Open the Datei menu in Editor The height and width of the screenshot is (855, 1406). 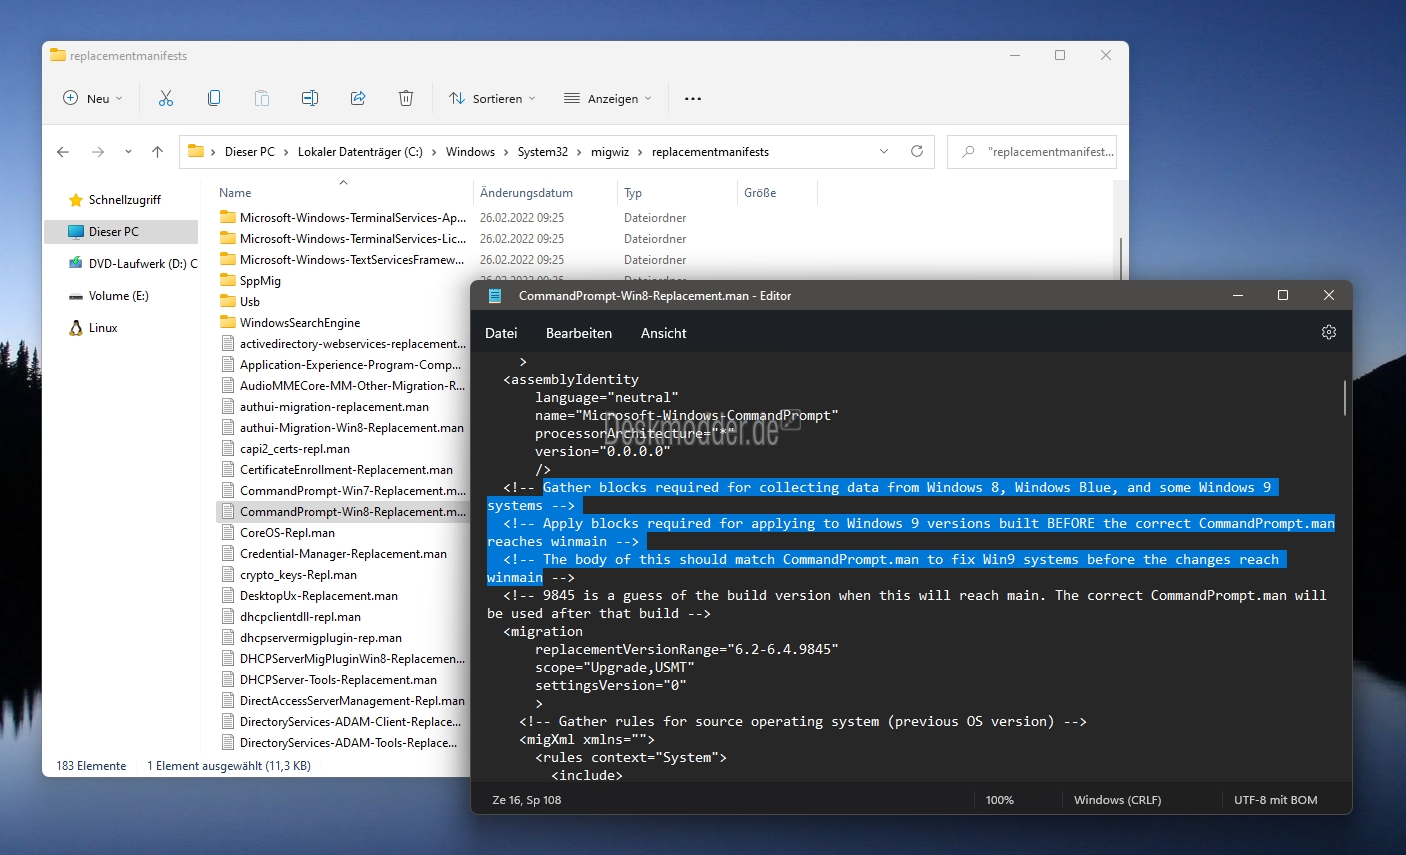click(501, 333)
